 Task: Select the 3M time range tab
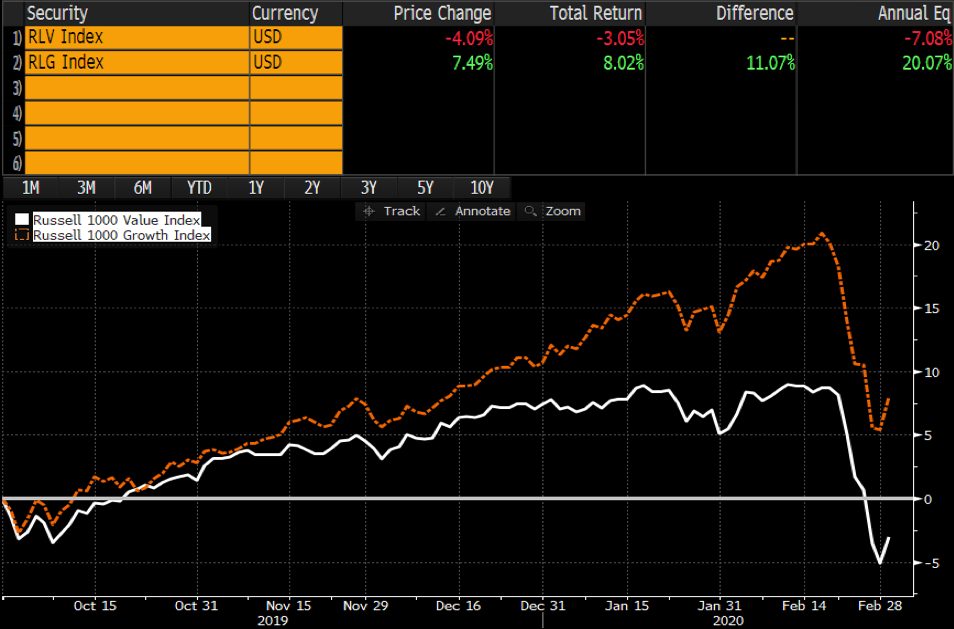[x=86, y=188]
